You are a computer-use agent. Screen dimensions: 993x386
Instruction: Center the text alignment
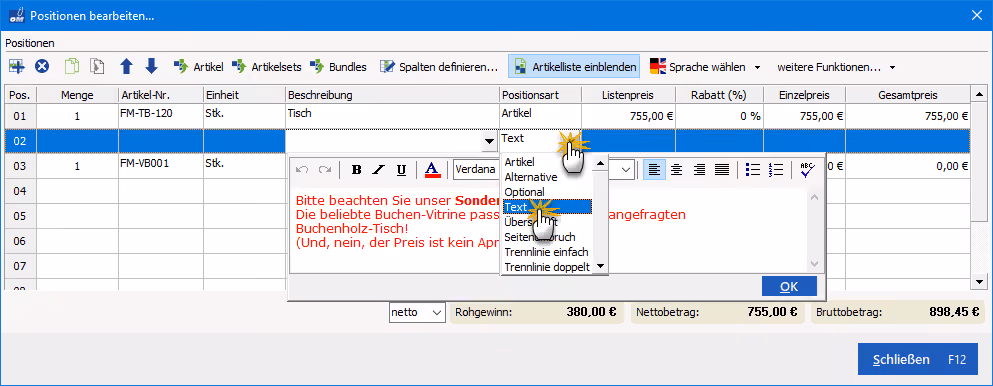click(676, 170)
